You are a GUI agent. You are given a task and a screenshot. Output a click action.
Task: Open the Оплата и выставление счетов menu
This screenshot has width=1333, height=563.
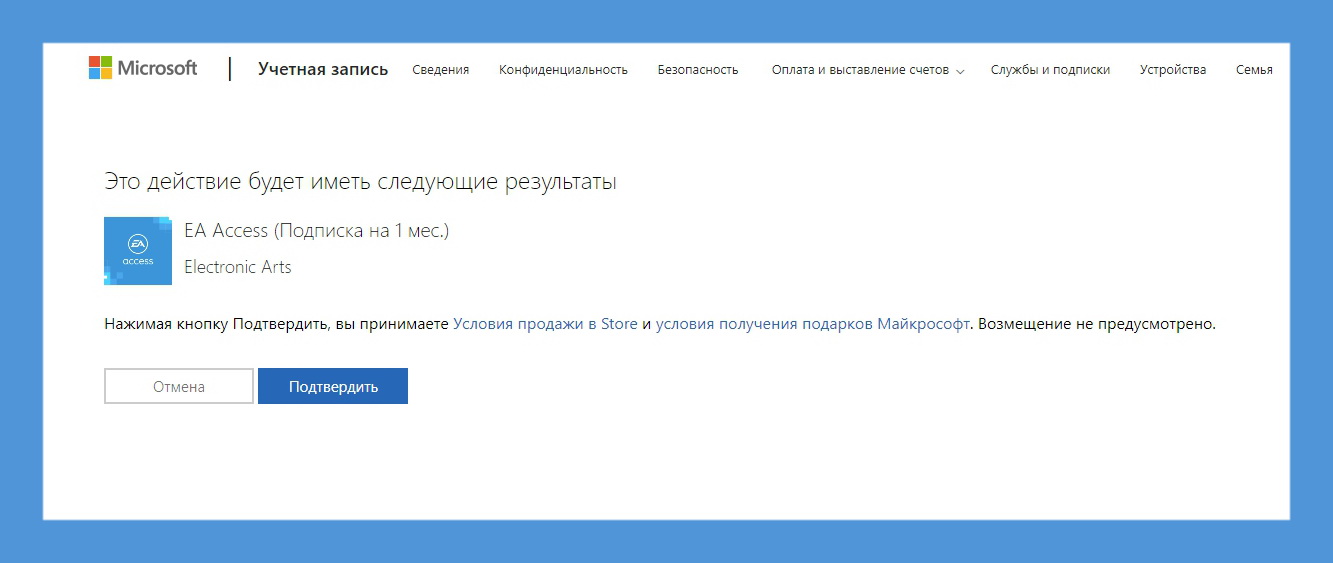click(x=859, y=70)
